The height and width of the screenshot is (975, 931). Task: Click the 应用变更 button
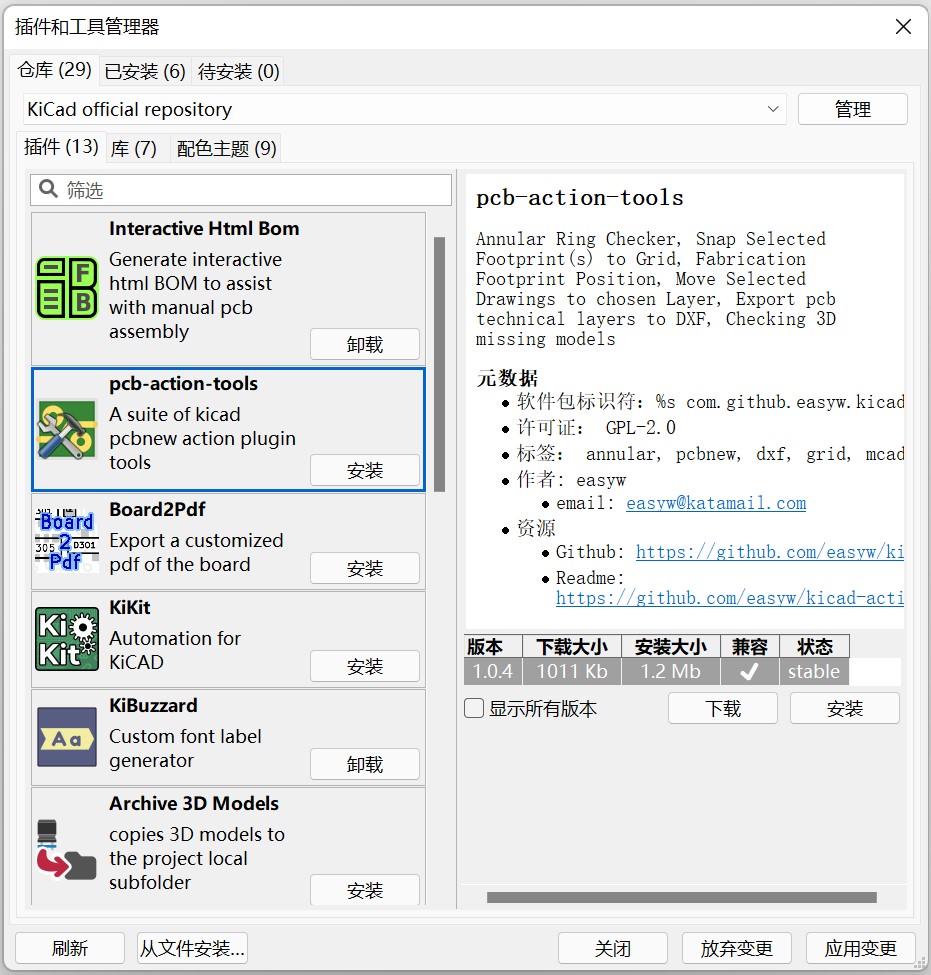(x=861, y=948)
